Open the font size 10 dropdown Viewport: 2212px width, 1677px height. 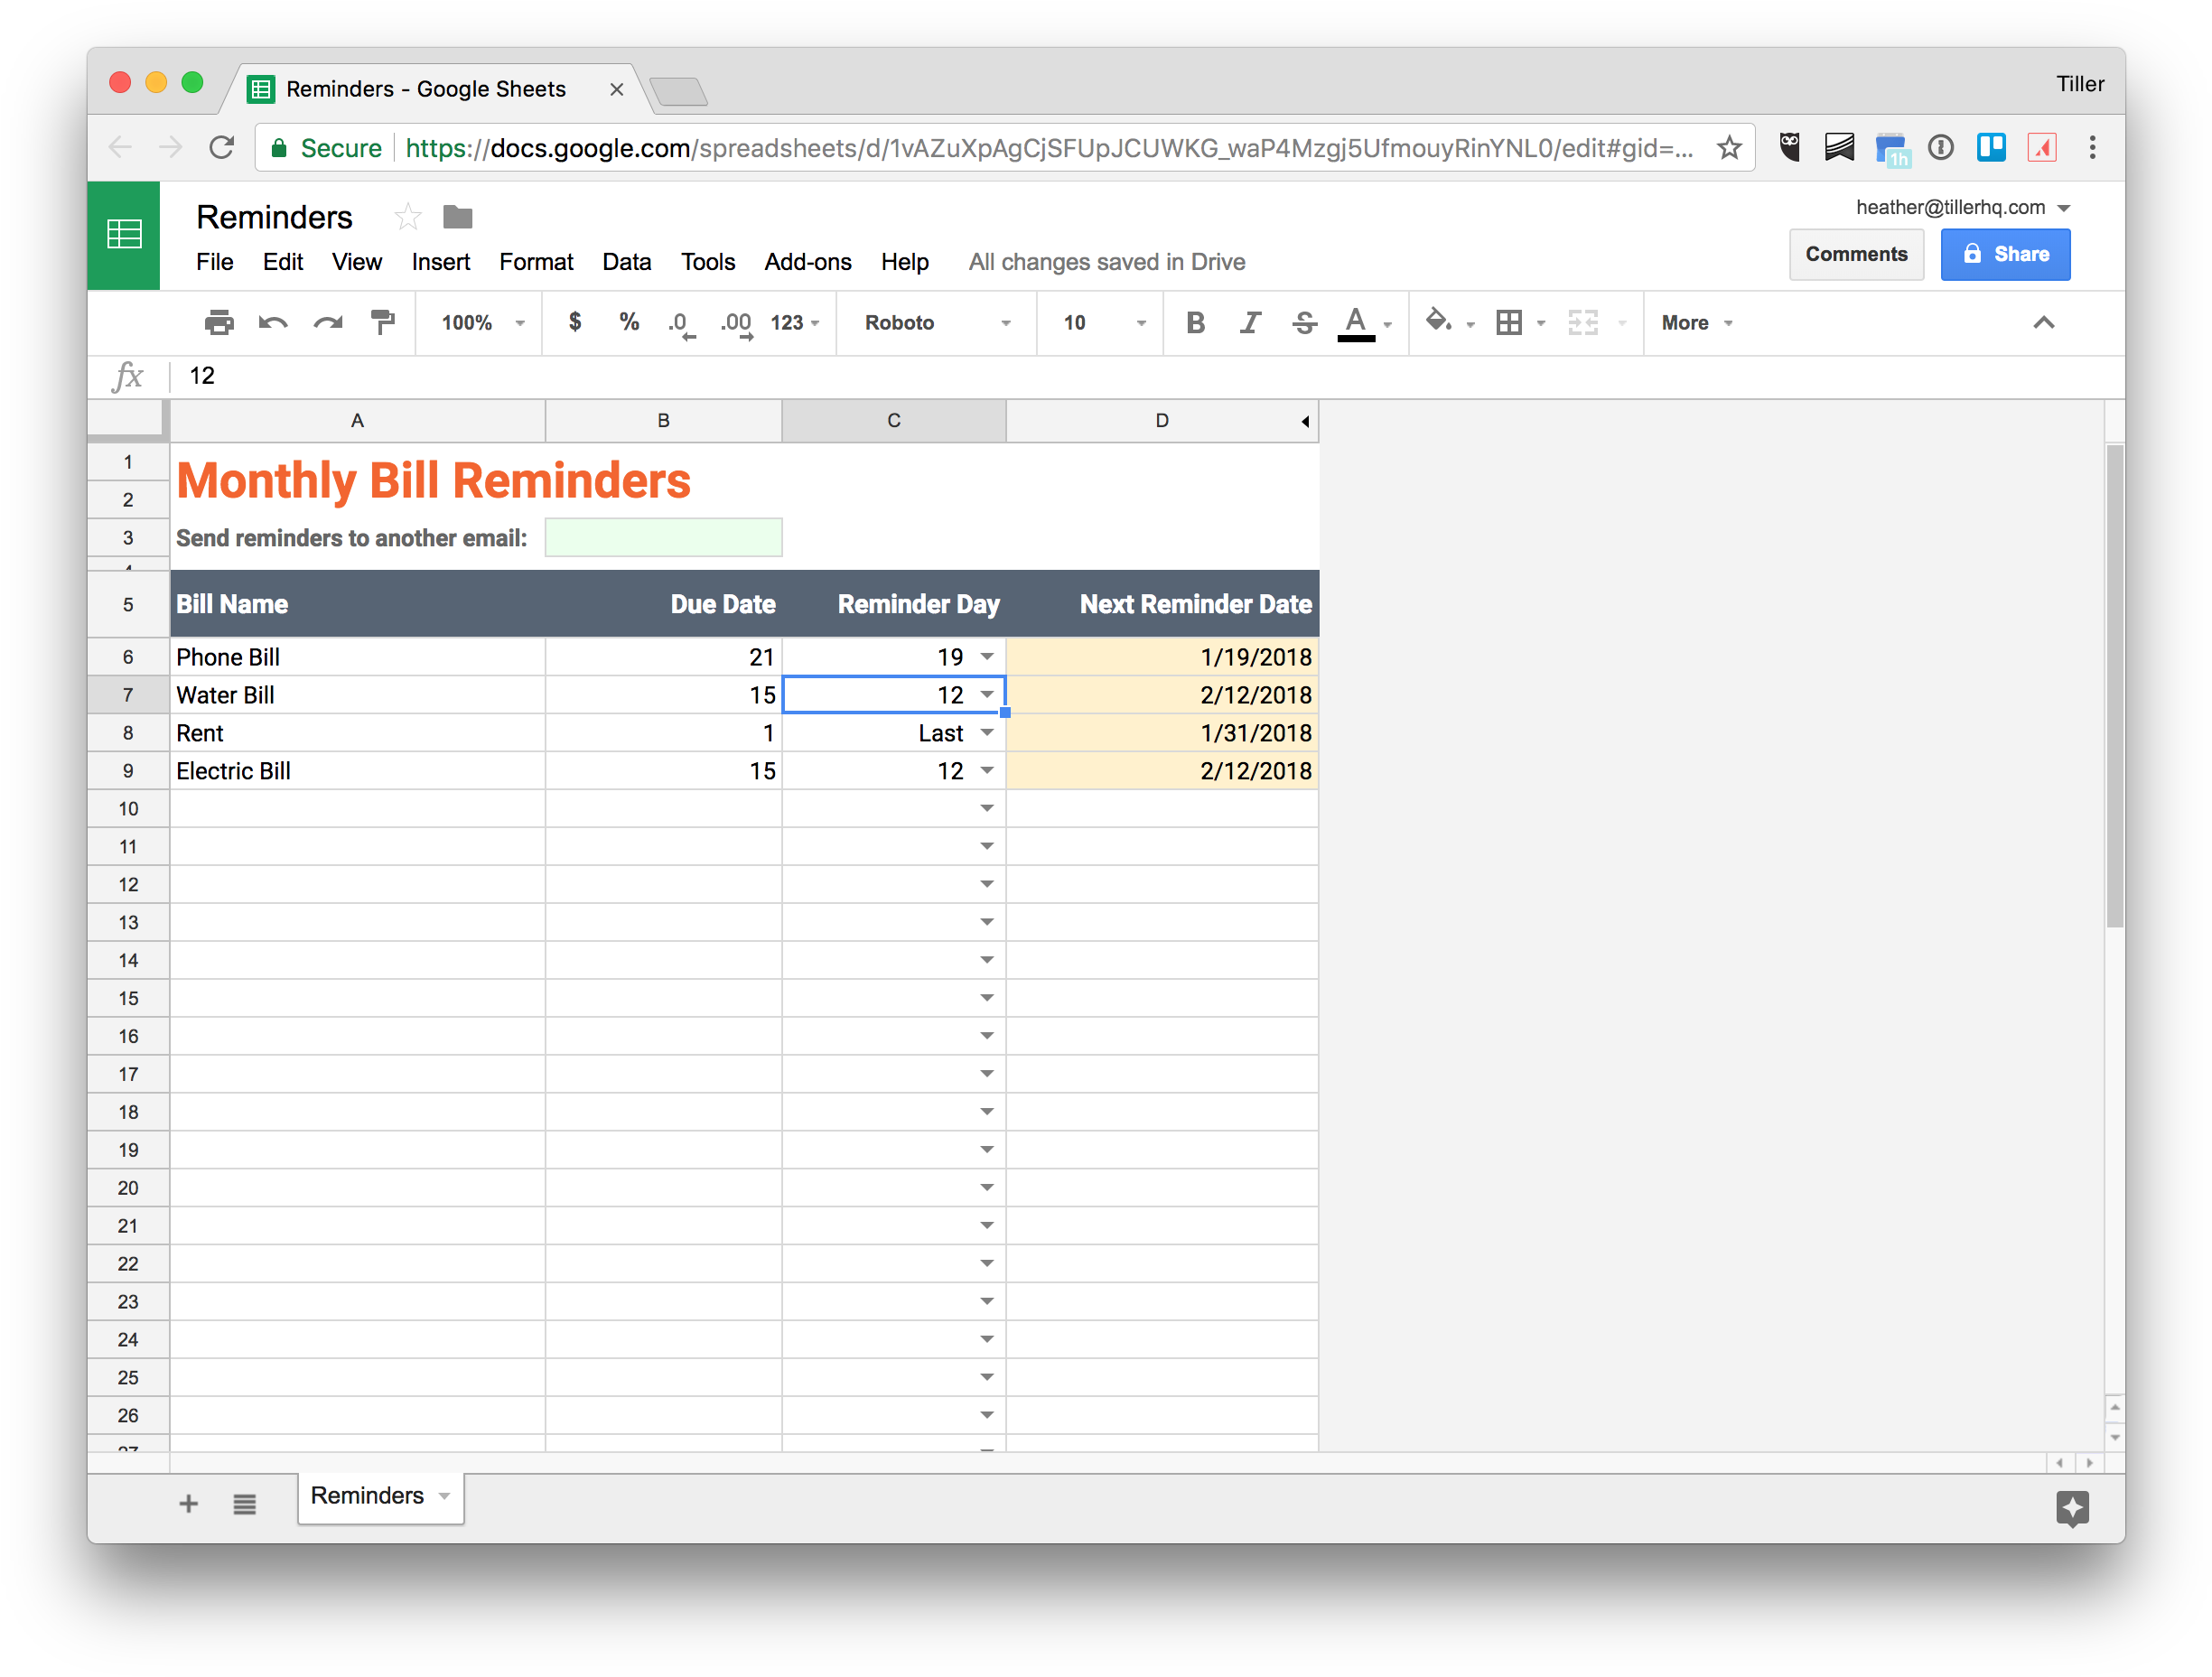1103,323
